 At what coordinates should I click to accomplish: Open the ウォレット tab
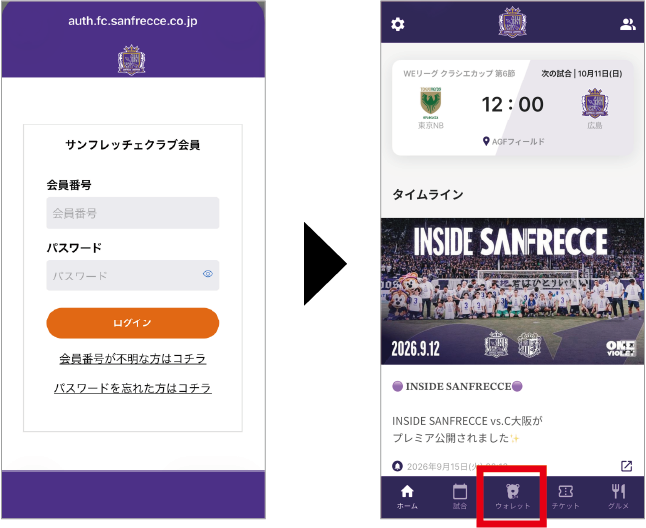click(513, 497)
